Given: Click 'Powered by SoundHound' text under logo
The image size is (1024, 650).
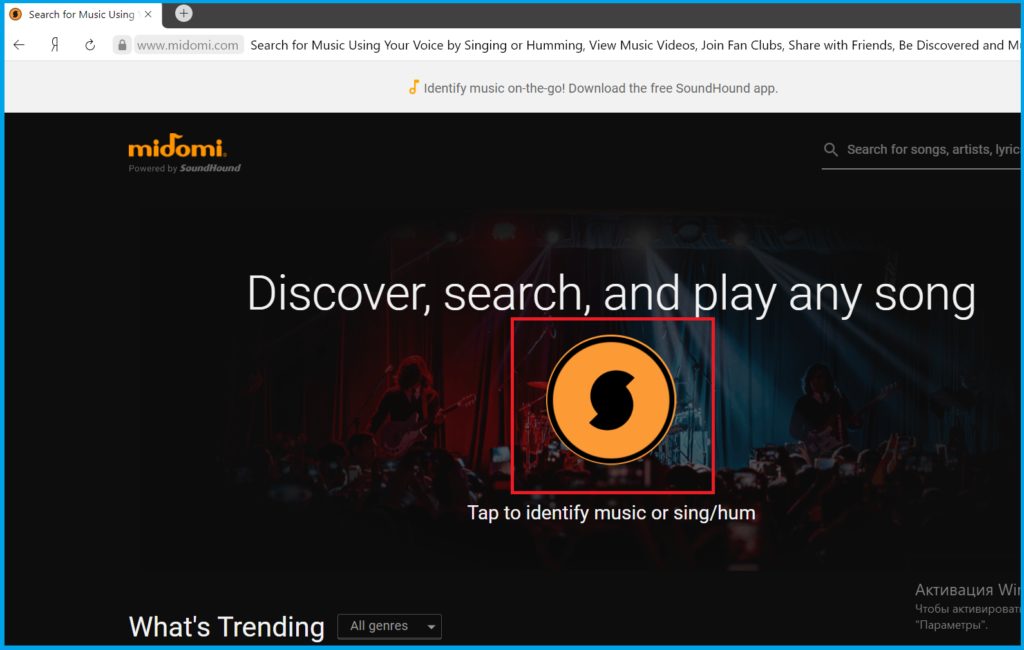Looking at the screenshot, I should pos(184,169).
